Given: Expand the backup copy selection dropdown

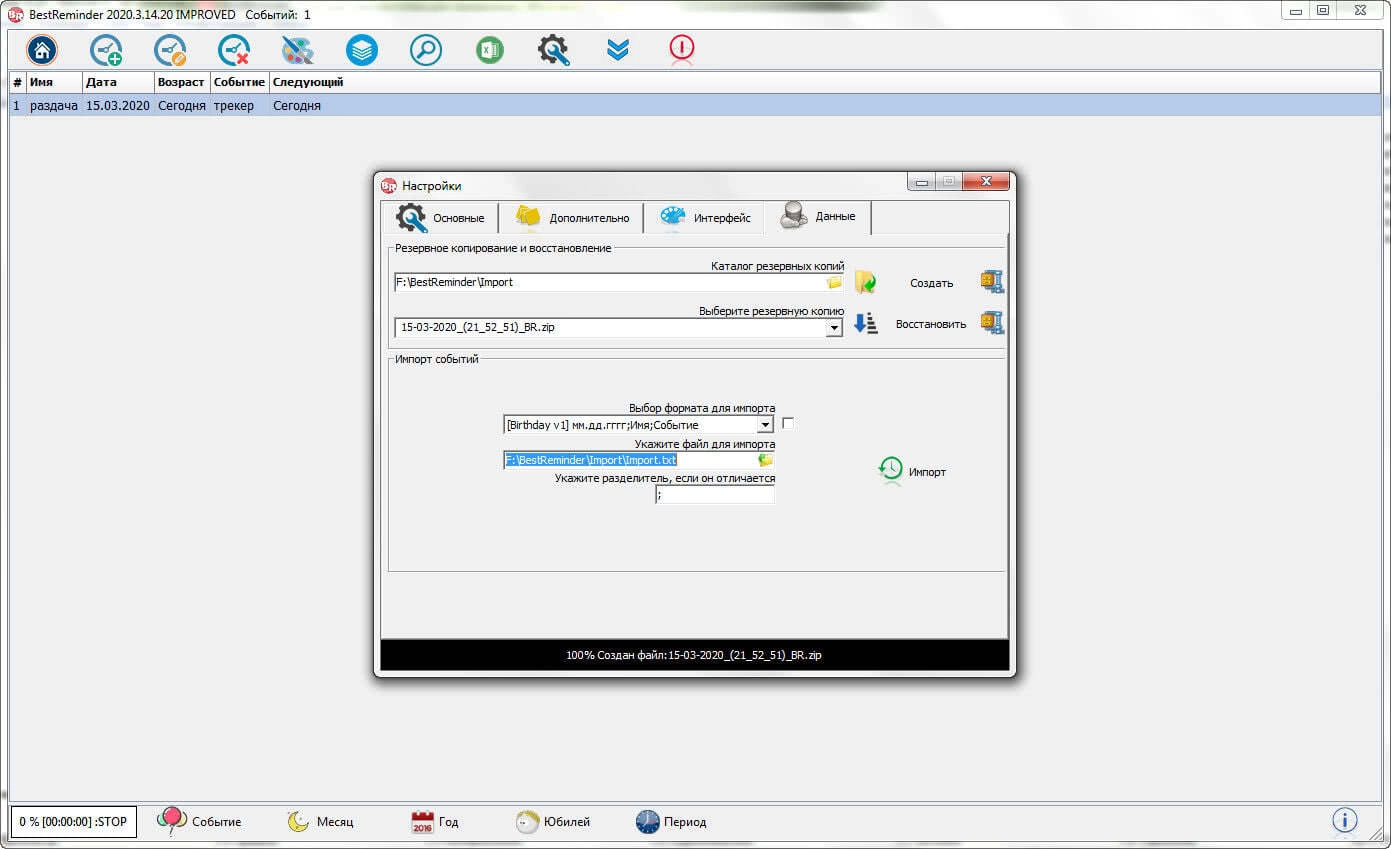Looking at the screenshot, I should [x=834, y=328].
